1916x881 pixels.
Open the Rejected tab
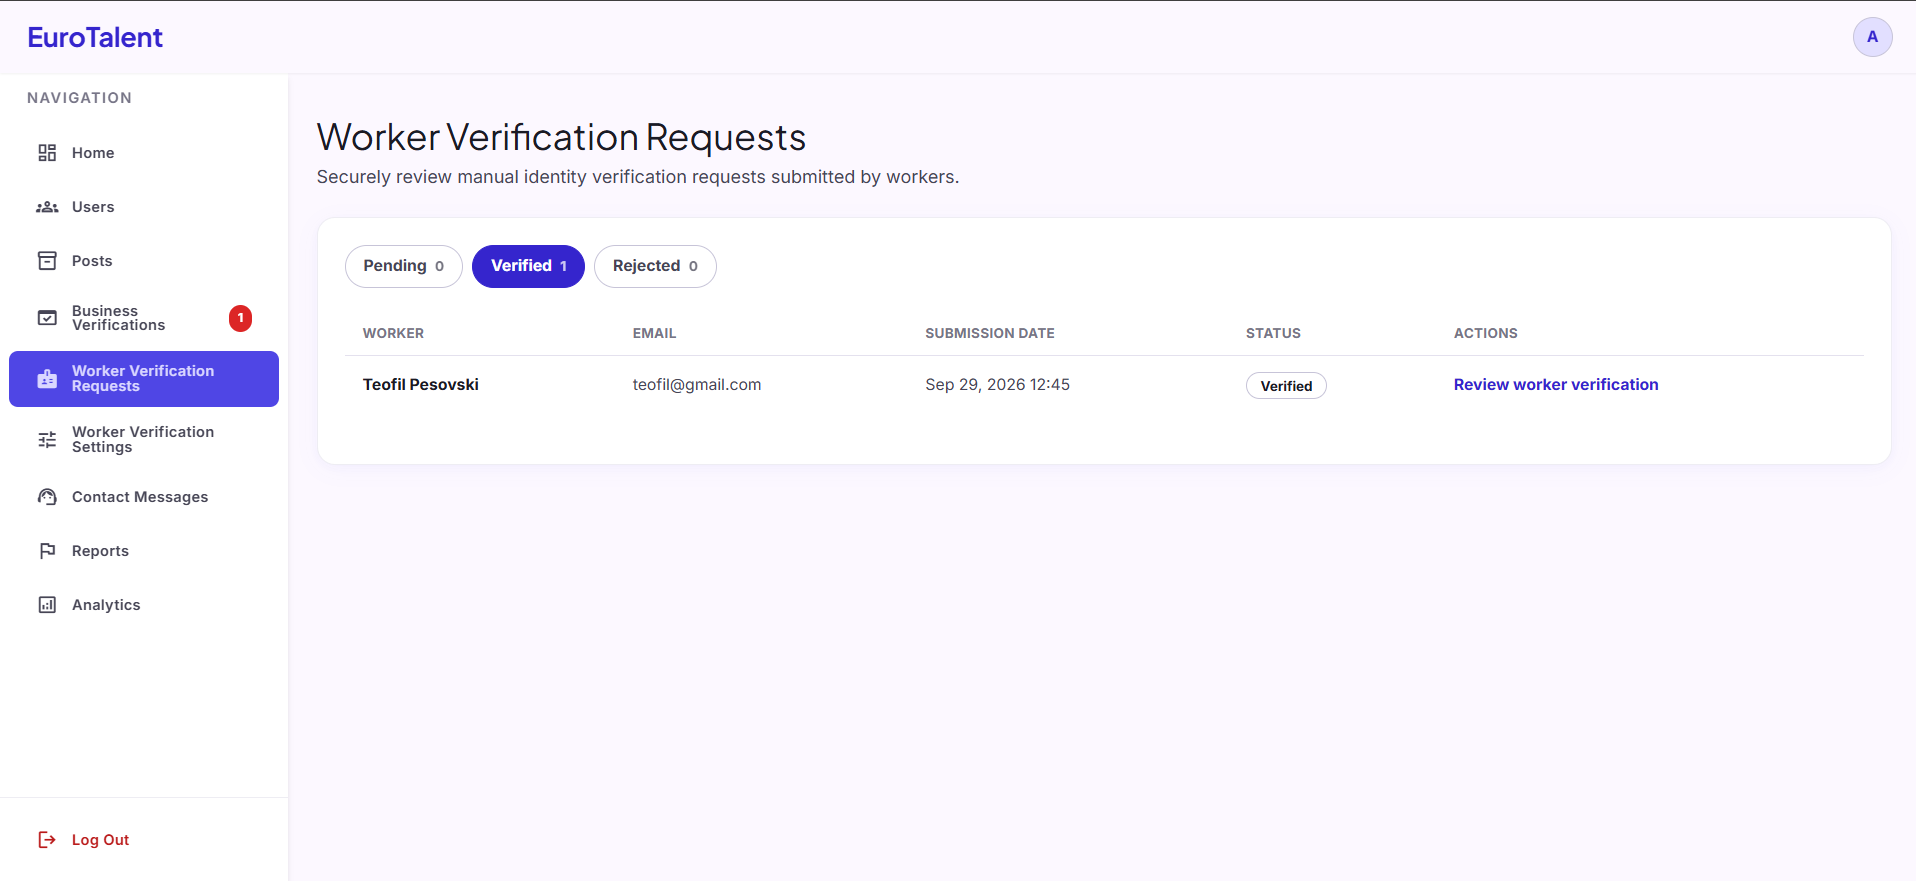point(655,266)
